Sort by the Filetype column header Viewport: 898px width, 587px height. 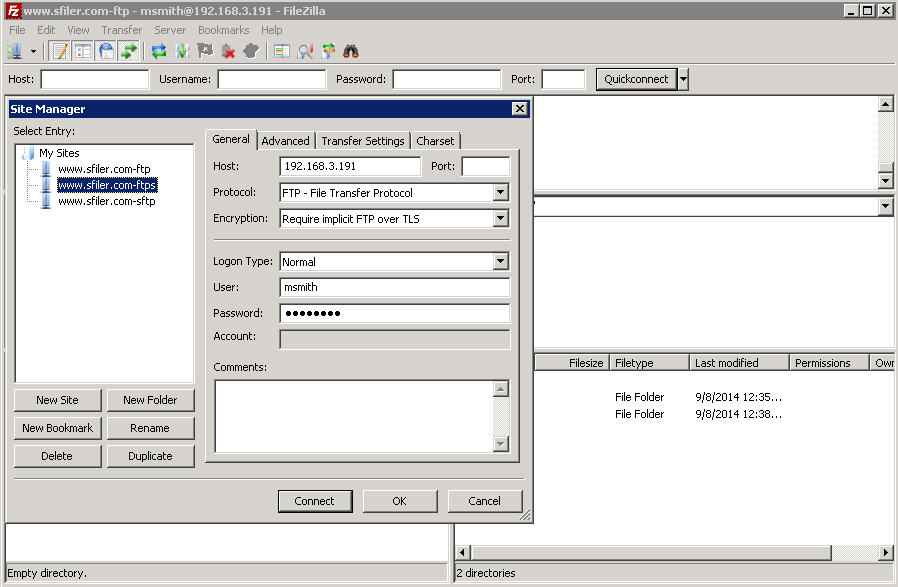coord(649,363)
